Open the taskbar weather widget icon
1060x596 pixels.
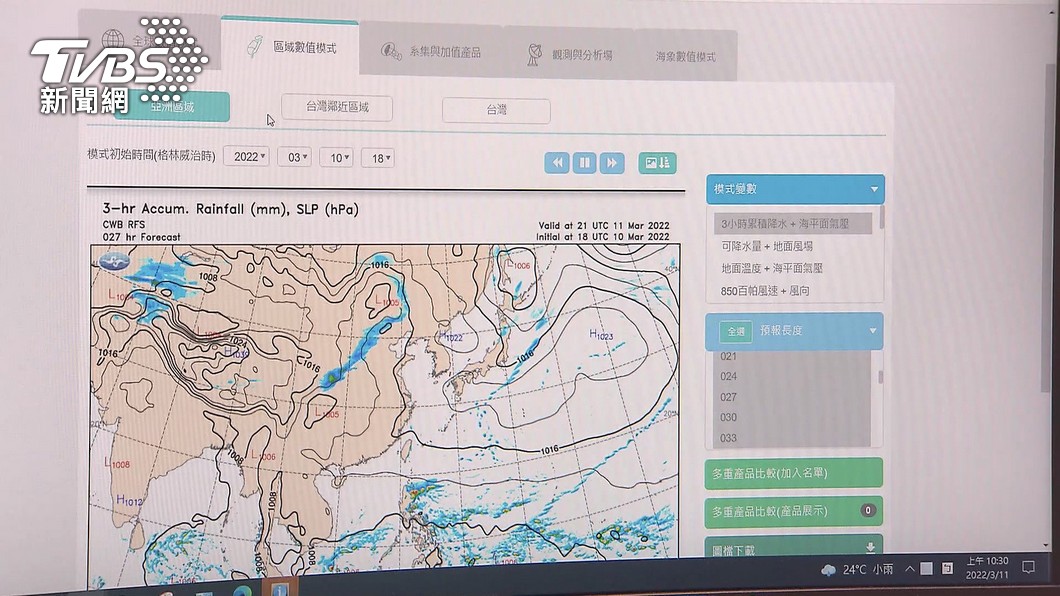point(828,570)
